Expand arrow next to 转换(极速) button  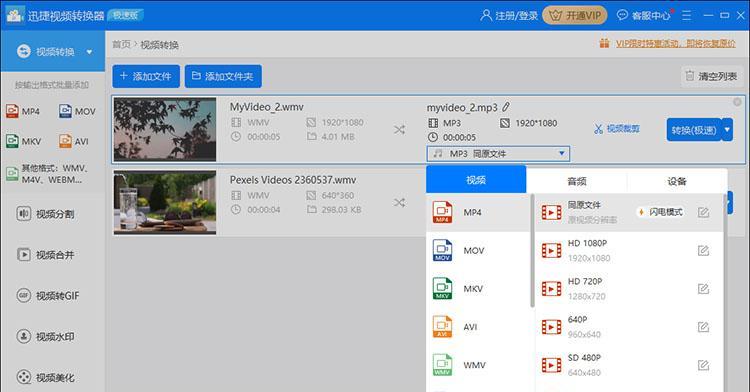pyautogui.click(x=728, y=130)
